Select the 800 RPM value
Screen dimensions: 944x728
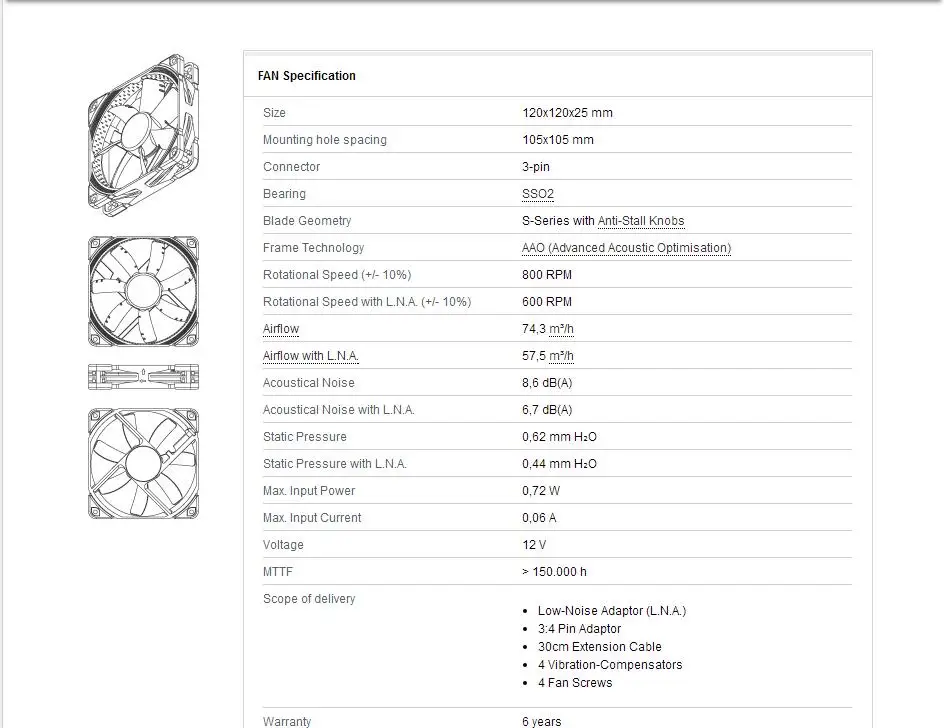click(x=547, y=275)
